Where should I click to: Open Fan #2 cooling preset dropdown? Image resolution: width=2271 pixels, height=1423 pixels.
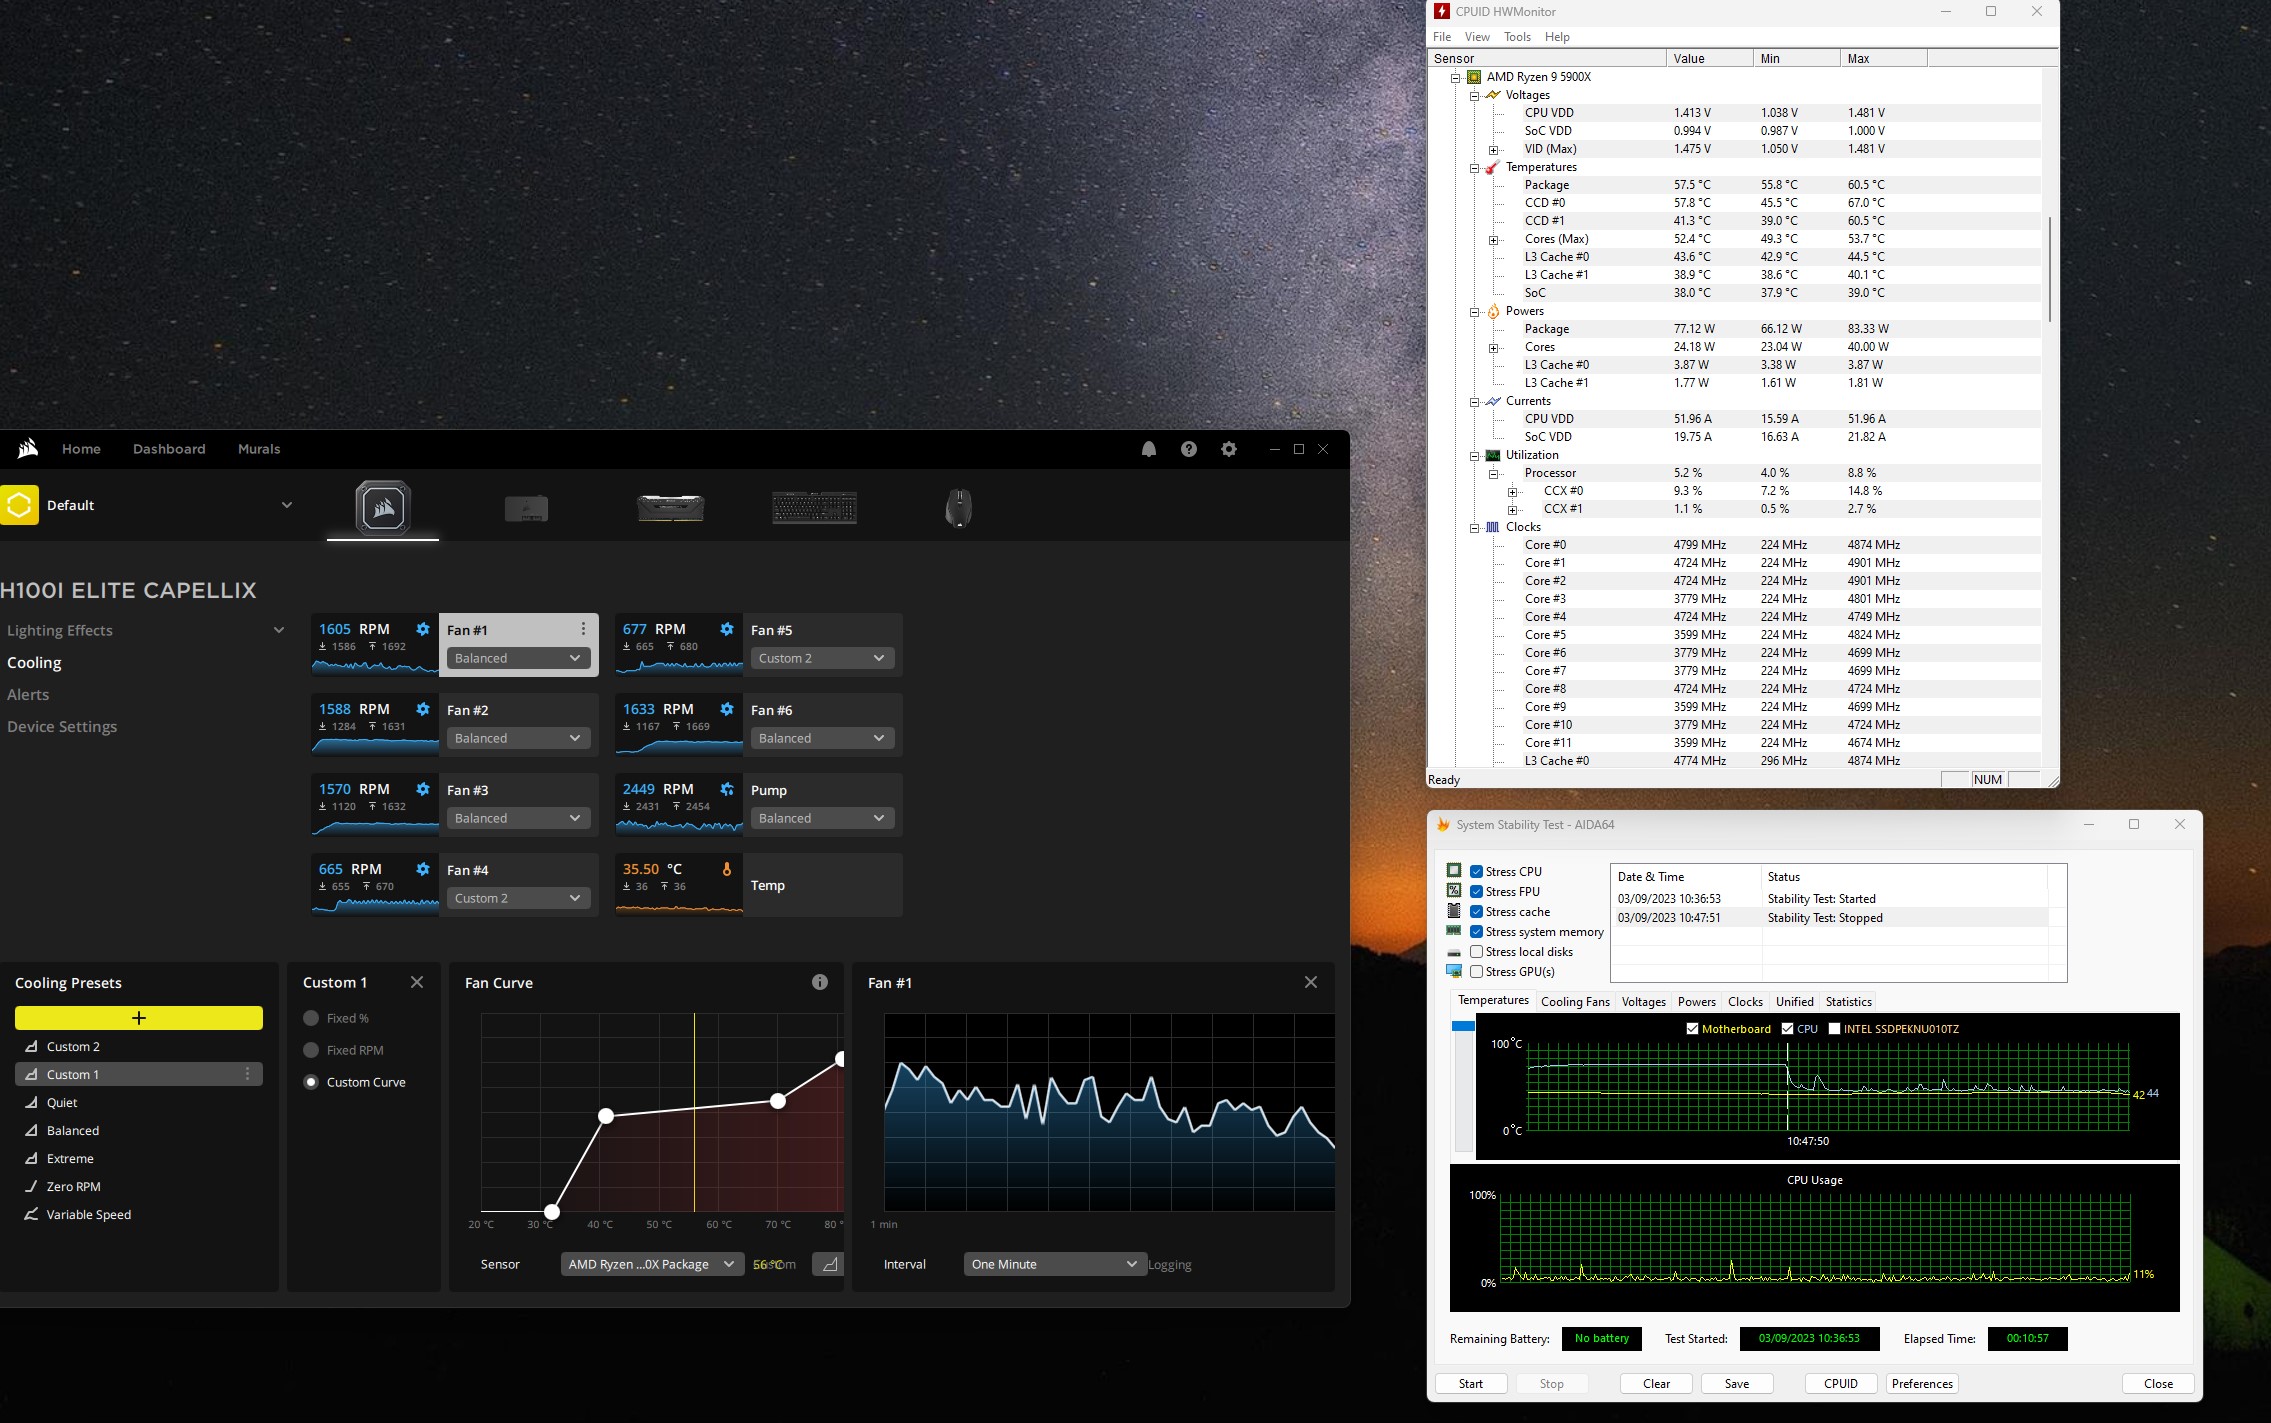516,738
